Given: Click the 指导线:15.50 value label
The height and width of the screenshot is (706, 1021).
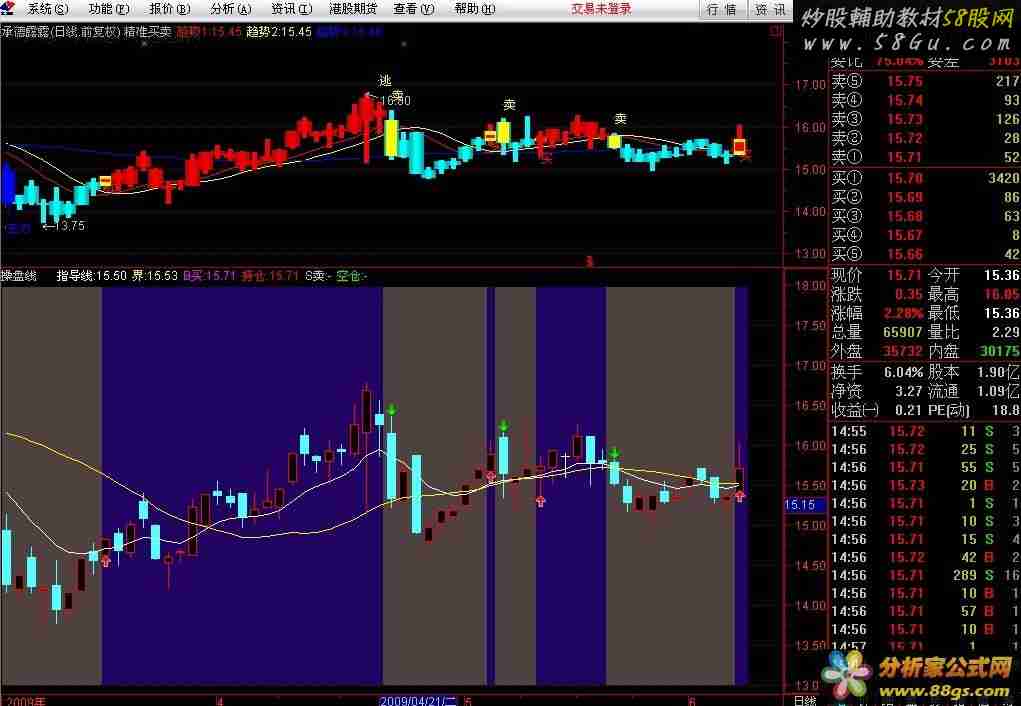Looking at the screenshot, I should 91,276.
